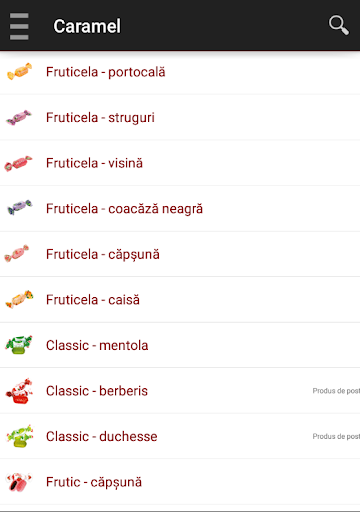Open the hamburger navigation menu
This screenshot has height=512, width=360.
tap(19, 26)
